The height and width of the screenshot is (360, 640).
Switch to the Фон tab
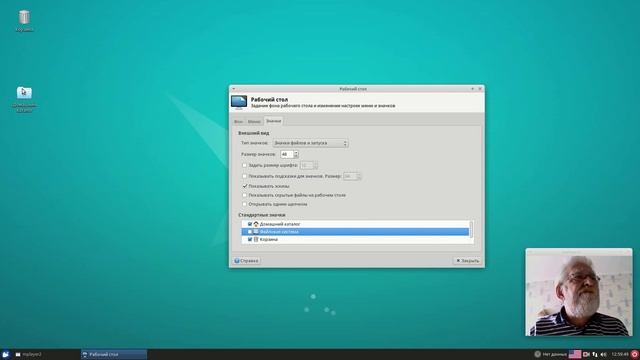pyautogui.click(x=238, y=122)
